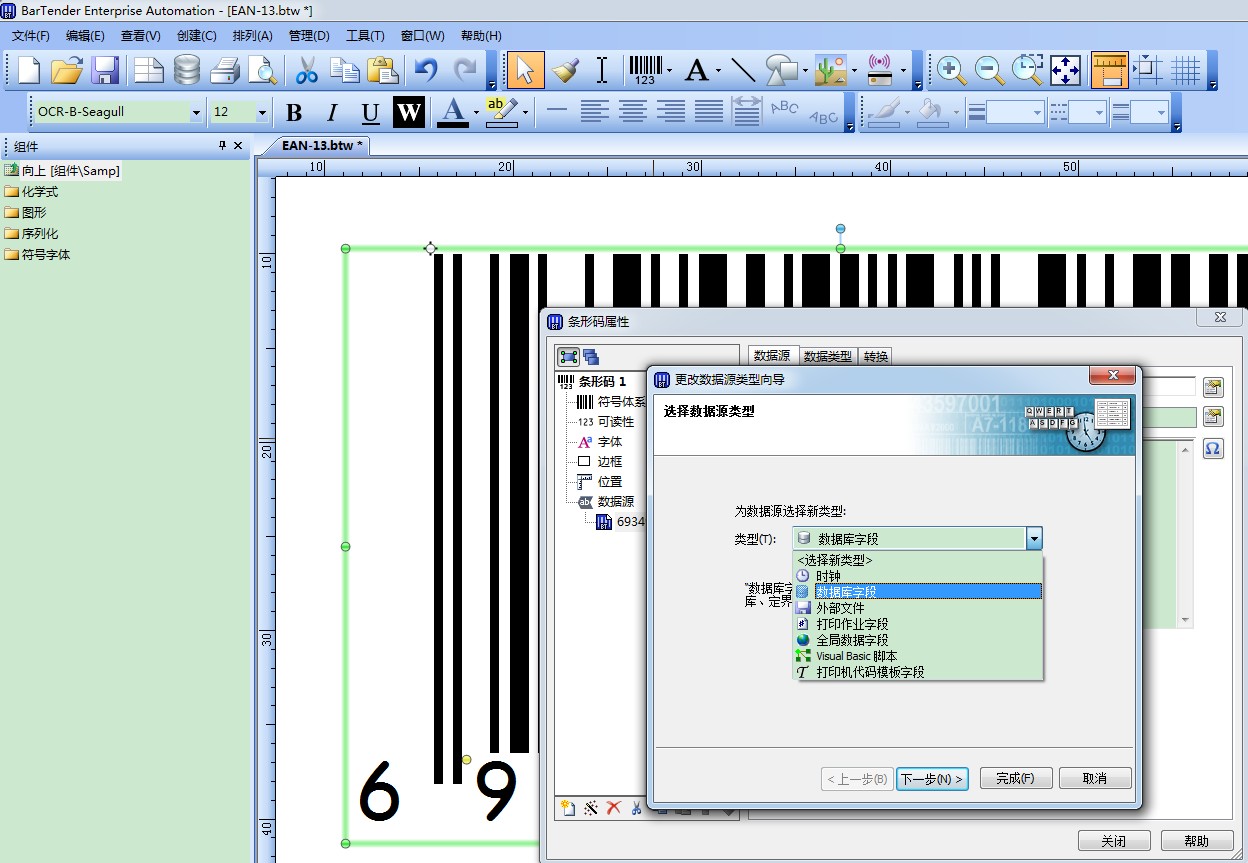Select the text A creation tool
This screenshot has height=863, width=1248.
coord(697,71)
